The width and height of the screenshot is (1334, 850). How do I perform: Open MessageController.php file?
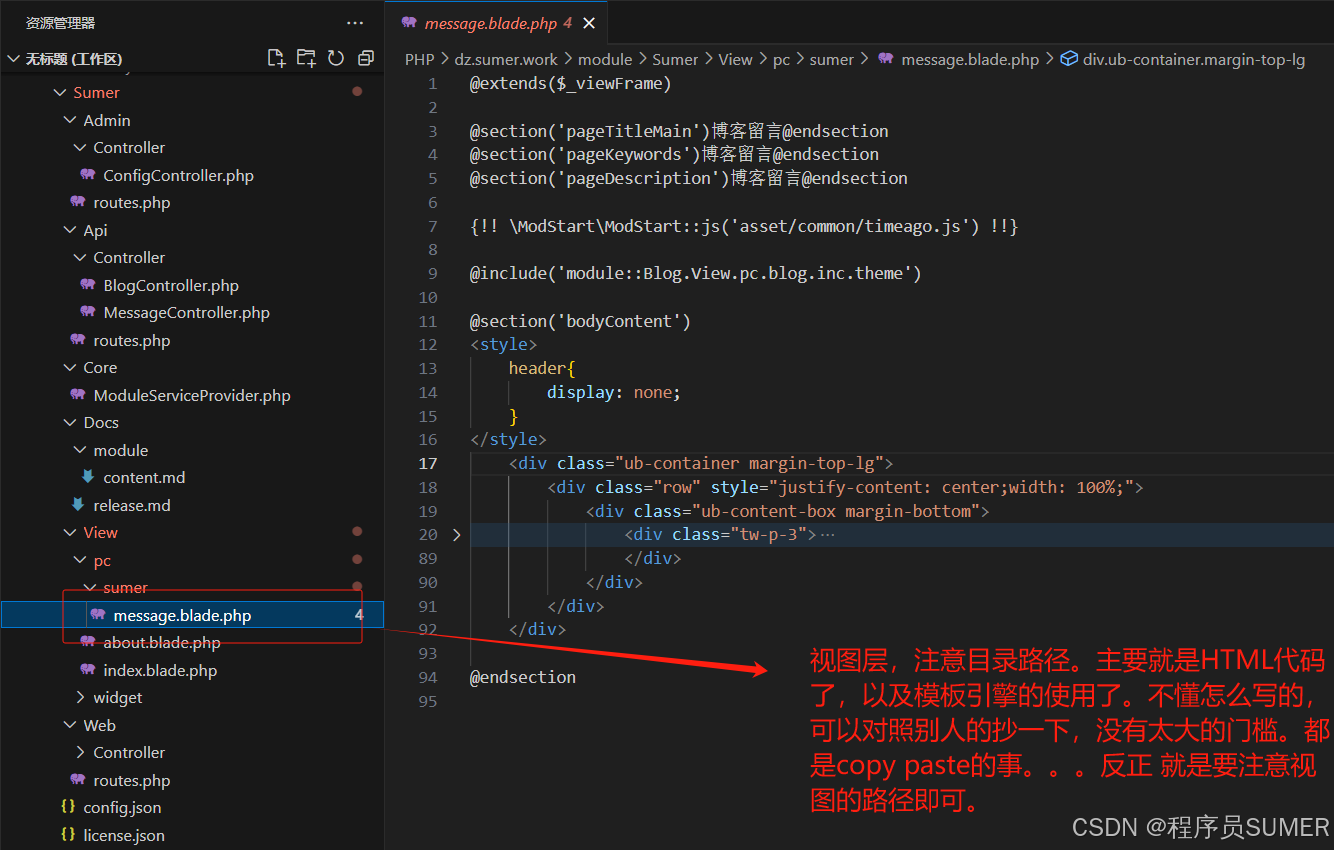click(187, 312)
